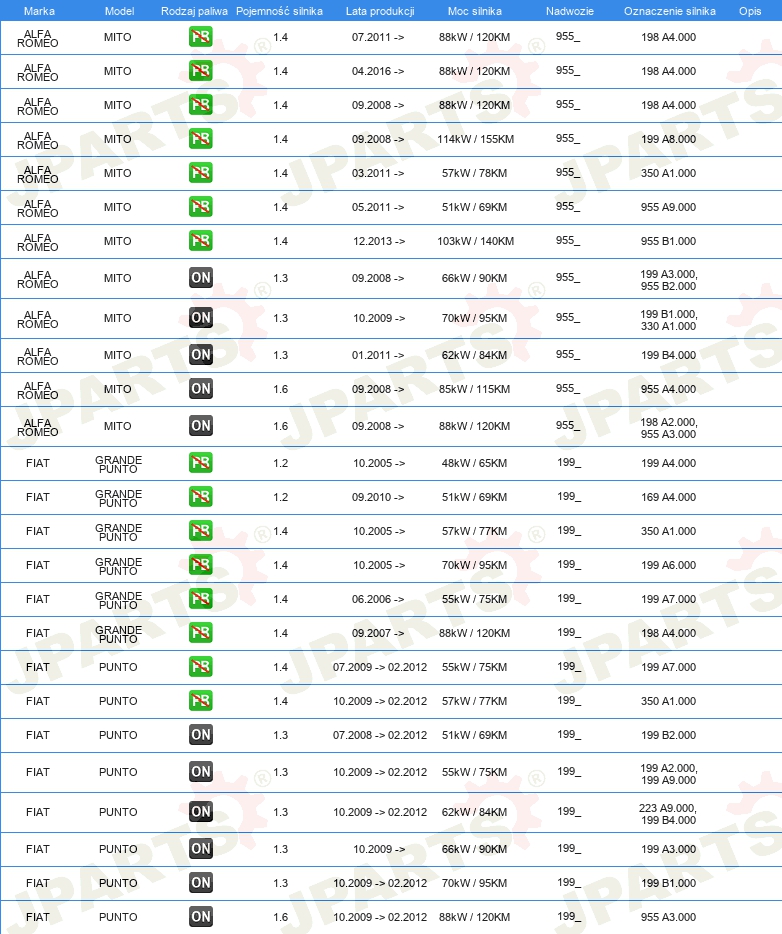Select the 09.2007 -> production date cell
Viewport: 782px width, 934px height.
coord(378,633)
